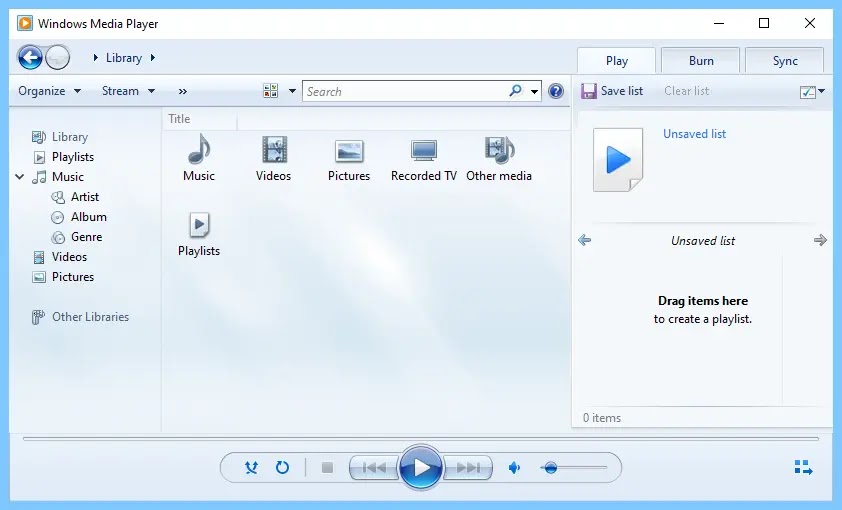Click the arrow before Library breadcrumb
Screen dimensions: 842x510
96,57
